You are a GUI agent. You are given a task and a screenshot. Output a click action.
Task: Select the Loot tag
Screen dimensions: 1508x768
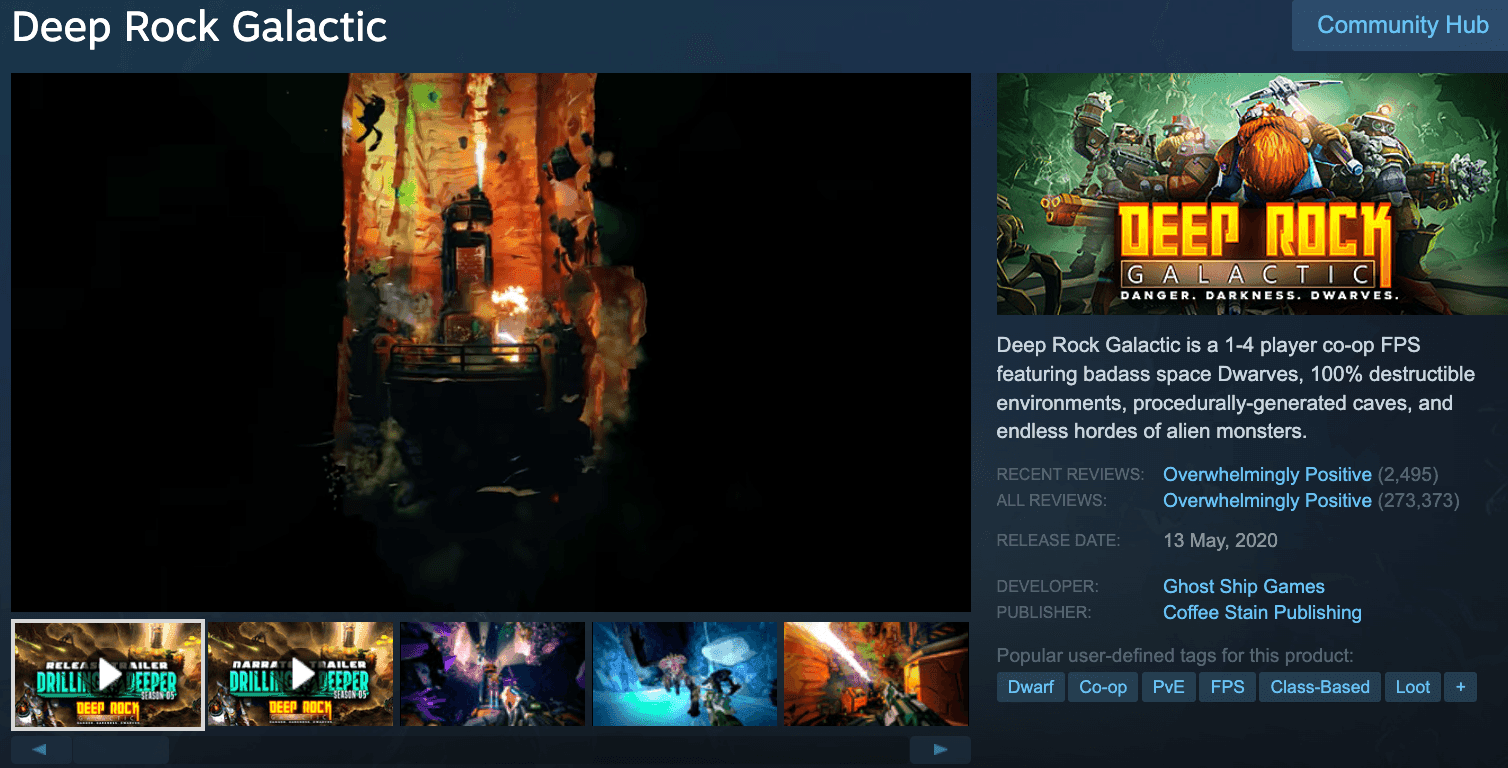pyautogui.click(x=1412, y=687)
